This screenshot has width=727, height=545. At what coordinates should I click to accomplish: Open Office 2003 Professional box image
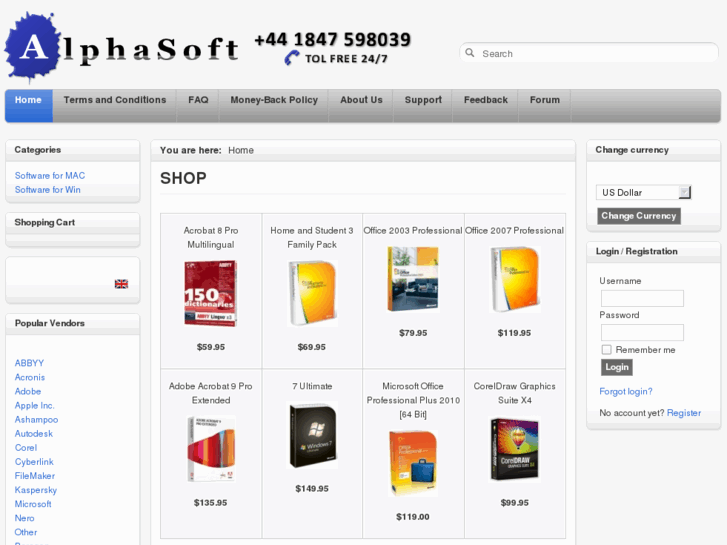413,279
